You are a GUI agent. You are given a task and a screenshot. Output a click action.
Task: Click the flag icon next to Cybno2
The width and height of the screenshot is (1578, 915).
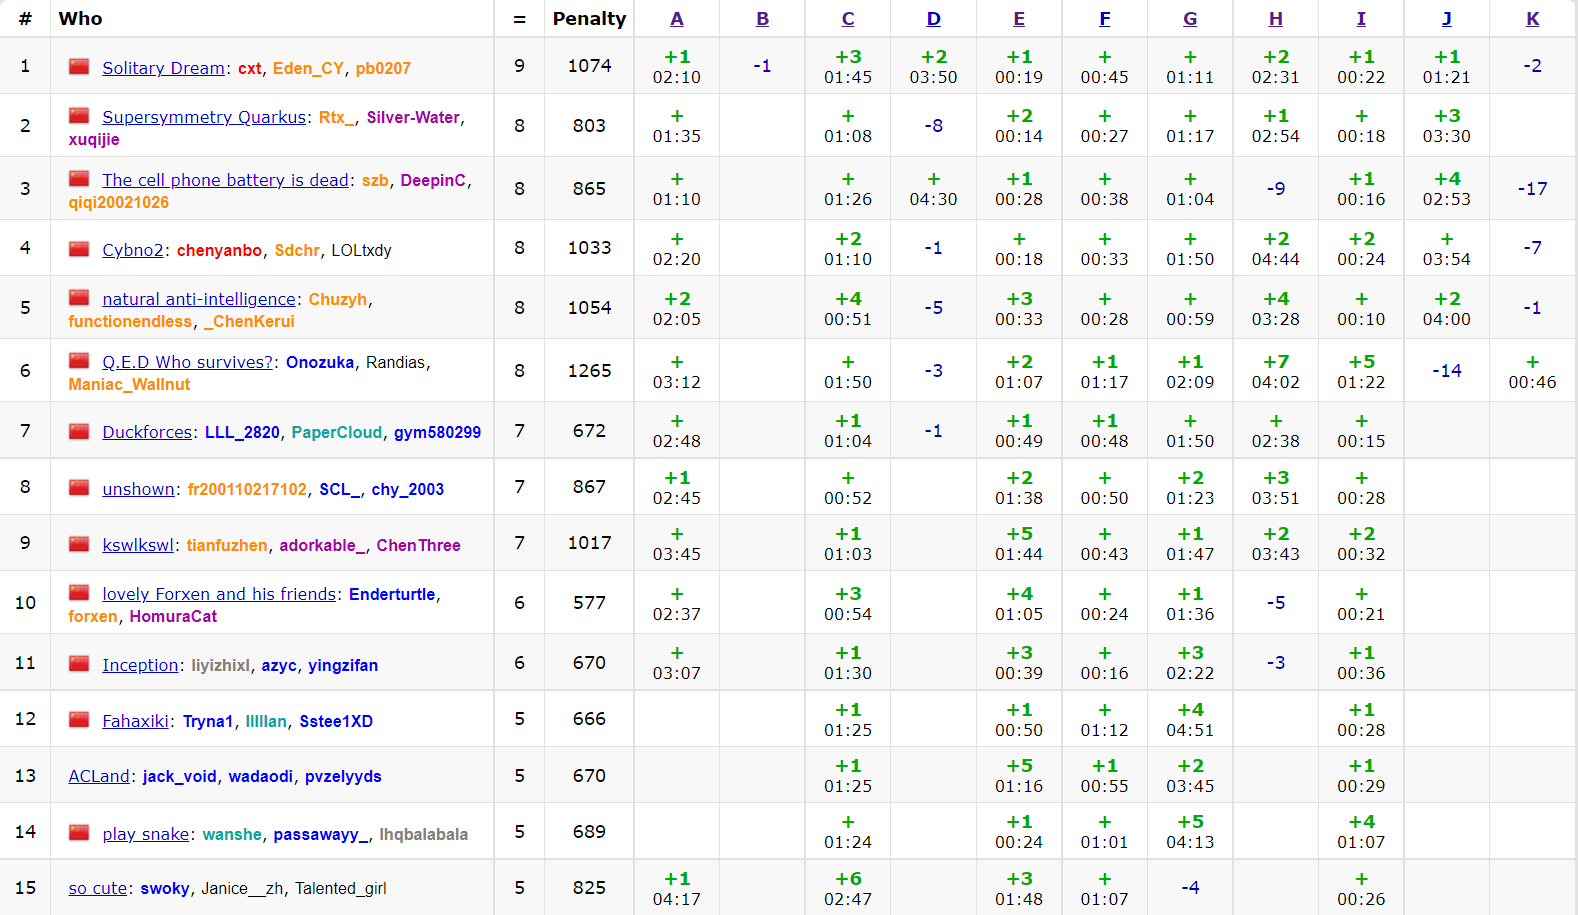click(79, 249)
